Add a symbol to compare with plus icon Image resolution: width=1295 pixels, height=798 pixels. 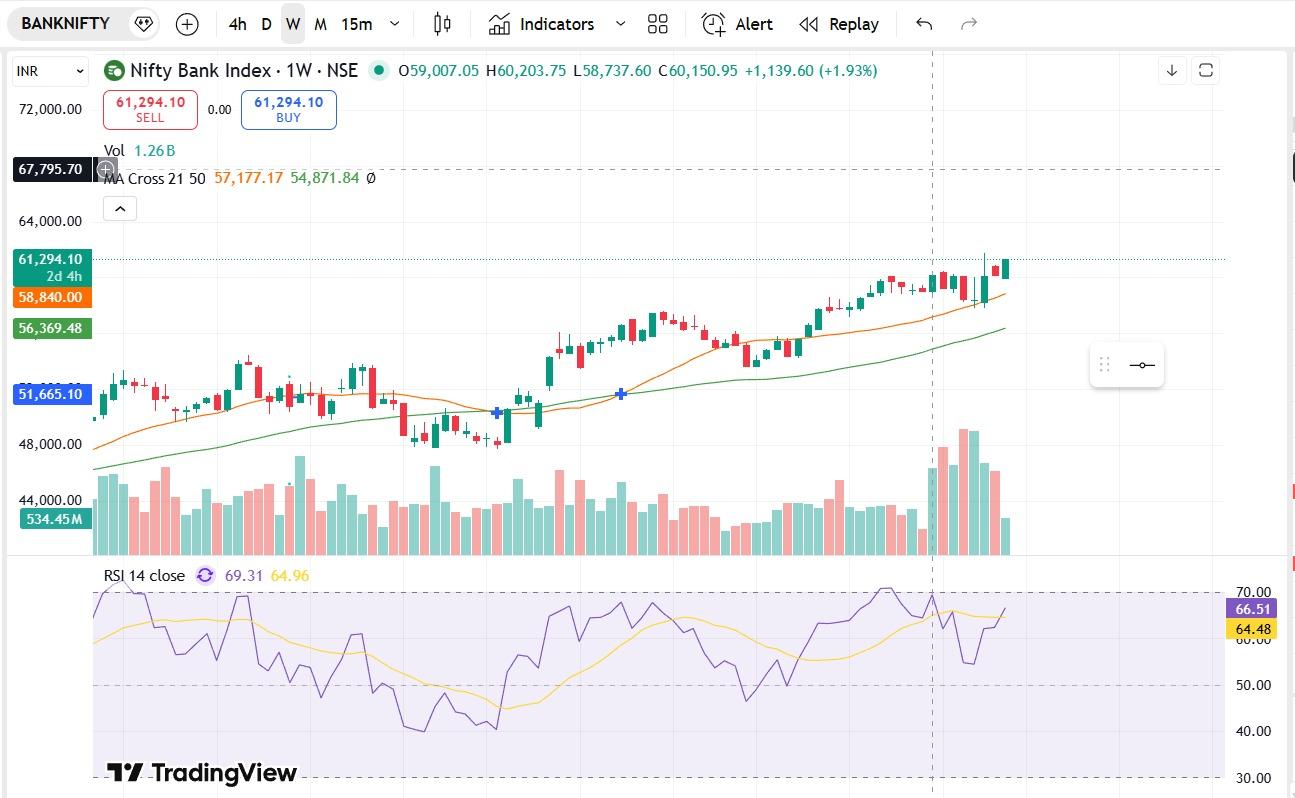click(187, 24)
